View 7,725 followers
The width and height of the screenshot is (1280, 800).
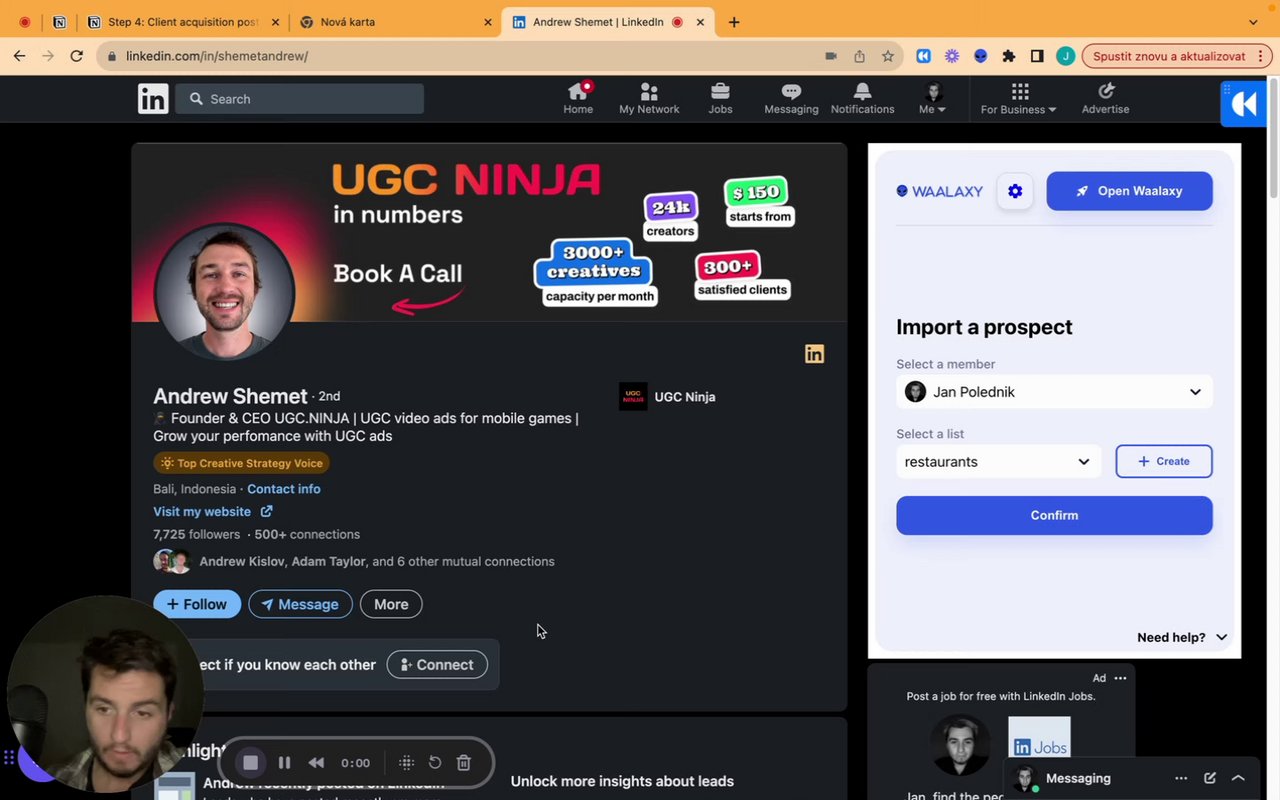(x=197, y=534)
